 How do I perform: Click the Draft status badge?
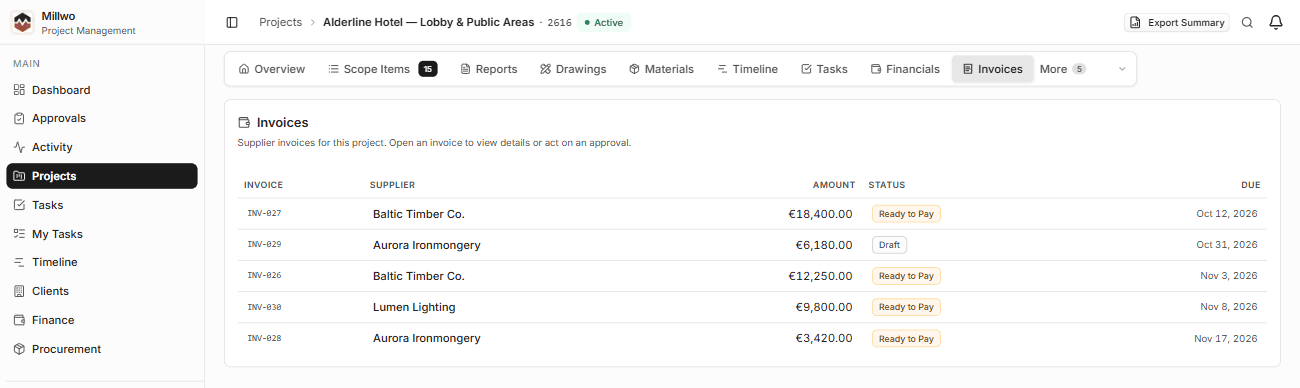(889, 245)
